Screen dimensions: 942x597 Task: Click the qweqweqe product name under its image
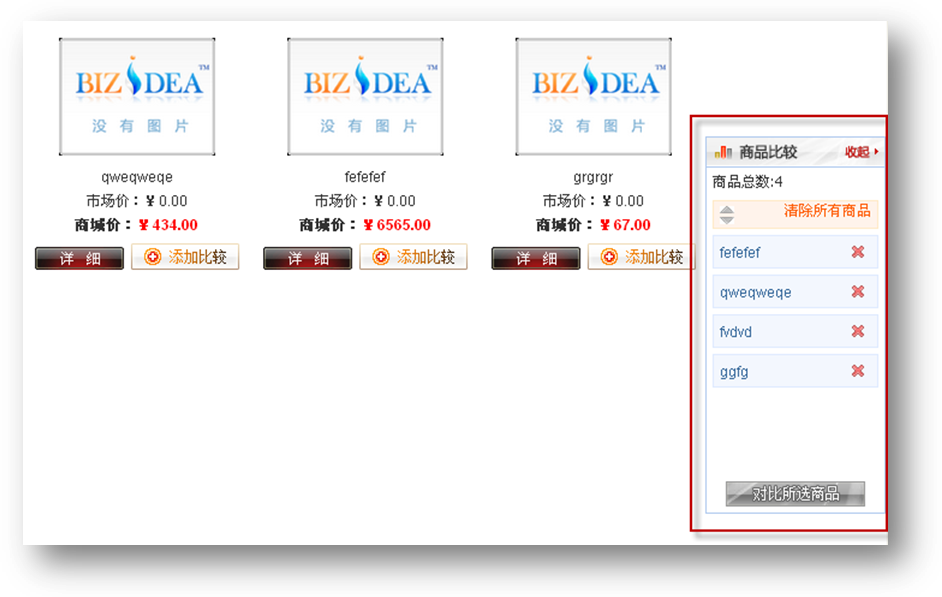[x=137, y=177]
